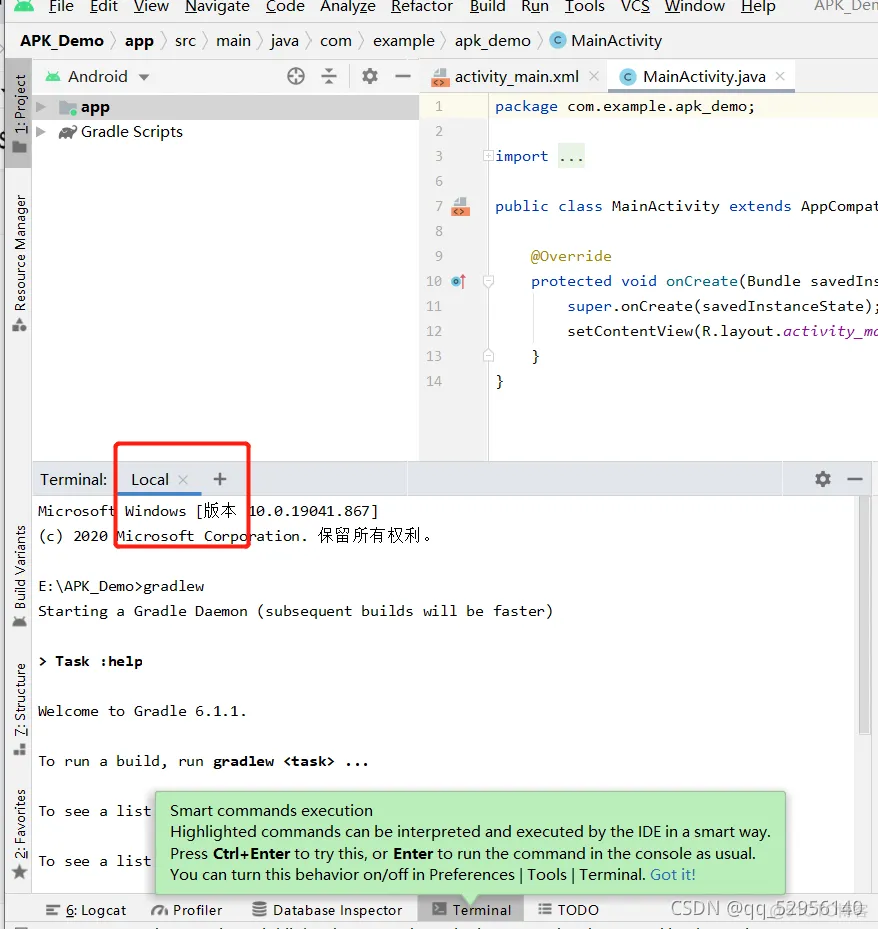Screen dimensions: 878x929
Task: Click the gradlew command line in terminal
Action: pos(121,586)
